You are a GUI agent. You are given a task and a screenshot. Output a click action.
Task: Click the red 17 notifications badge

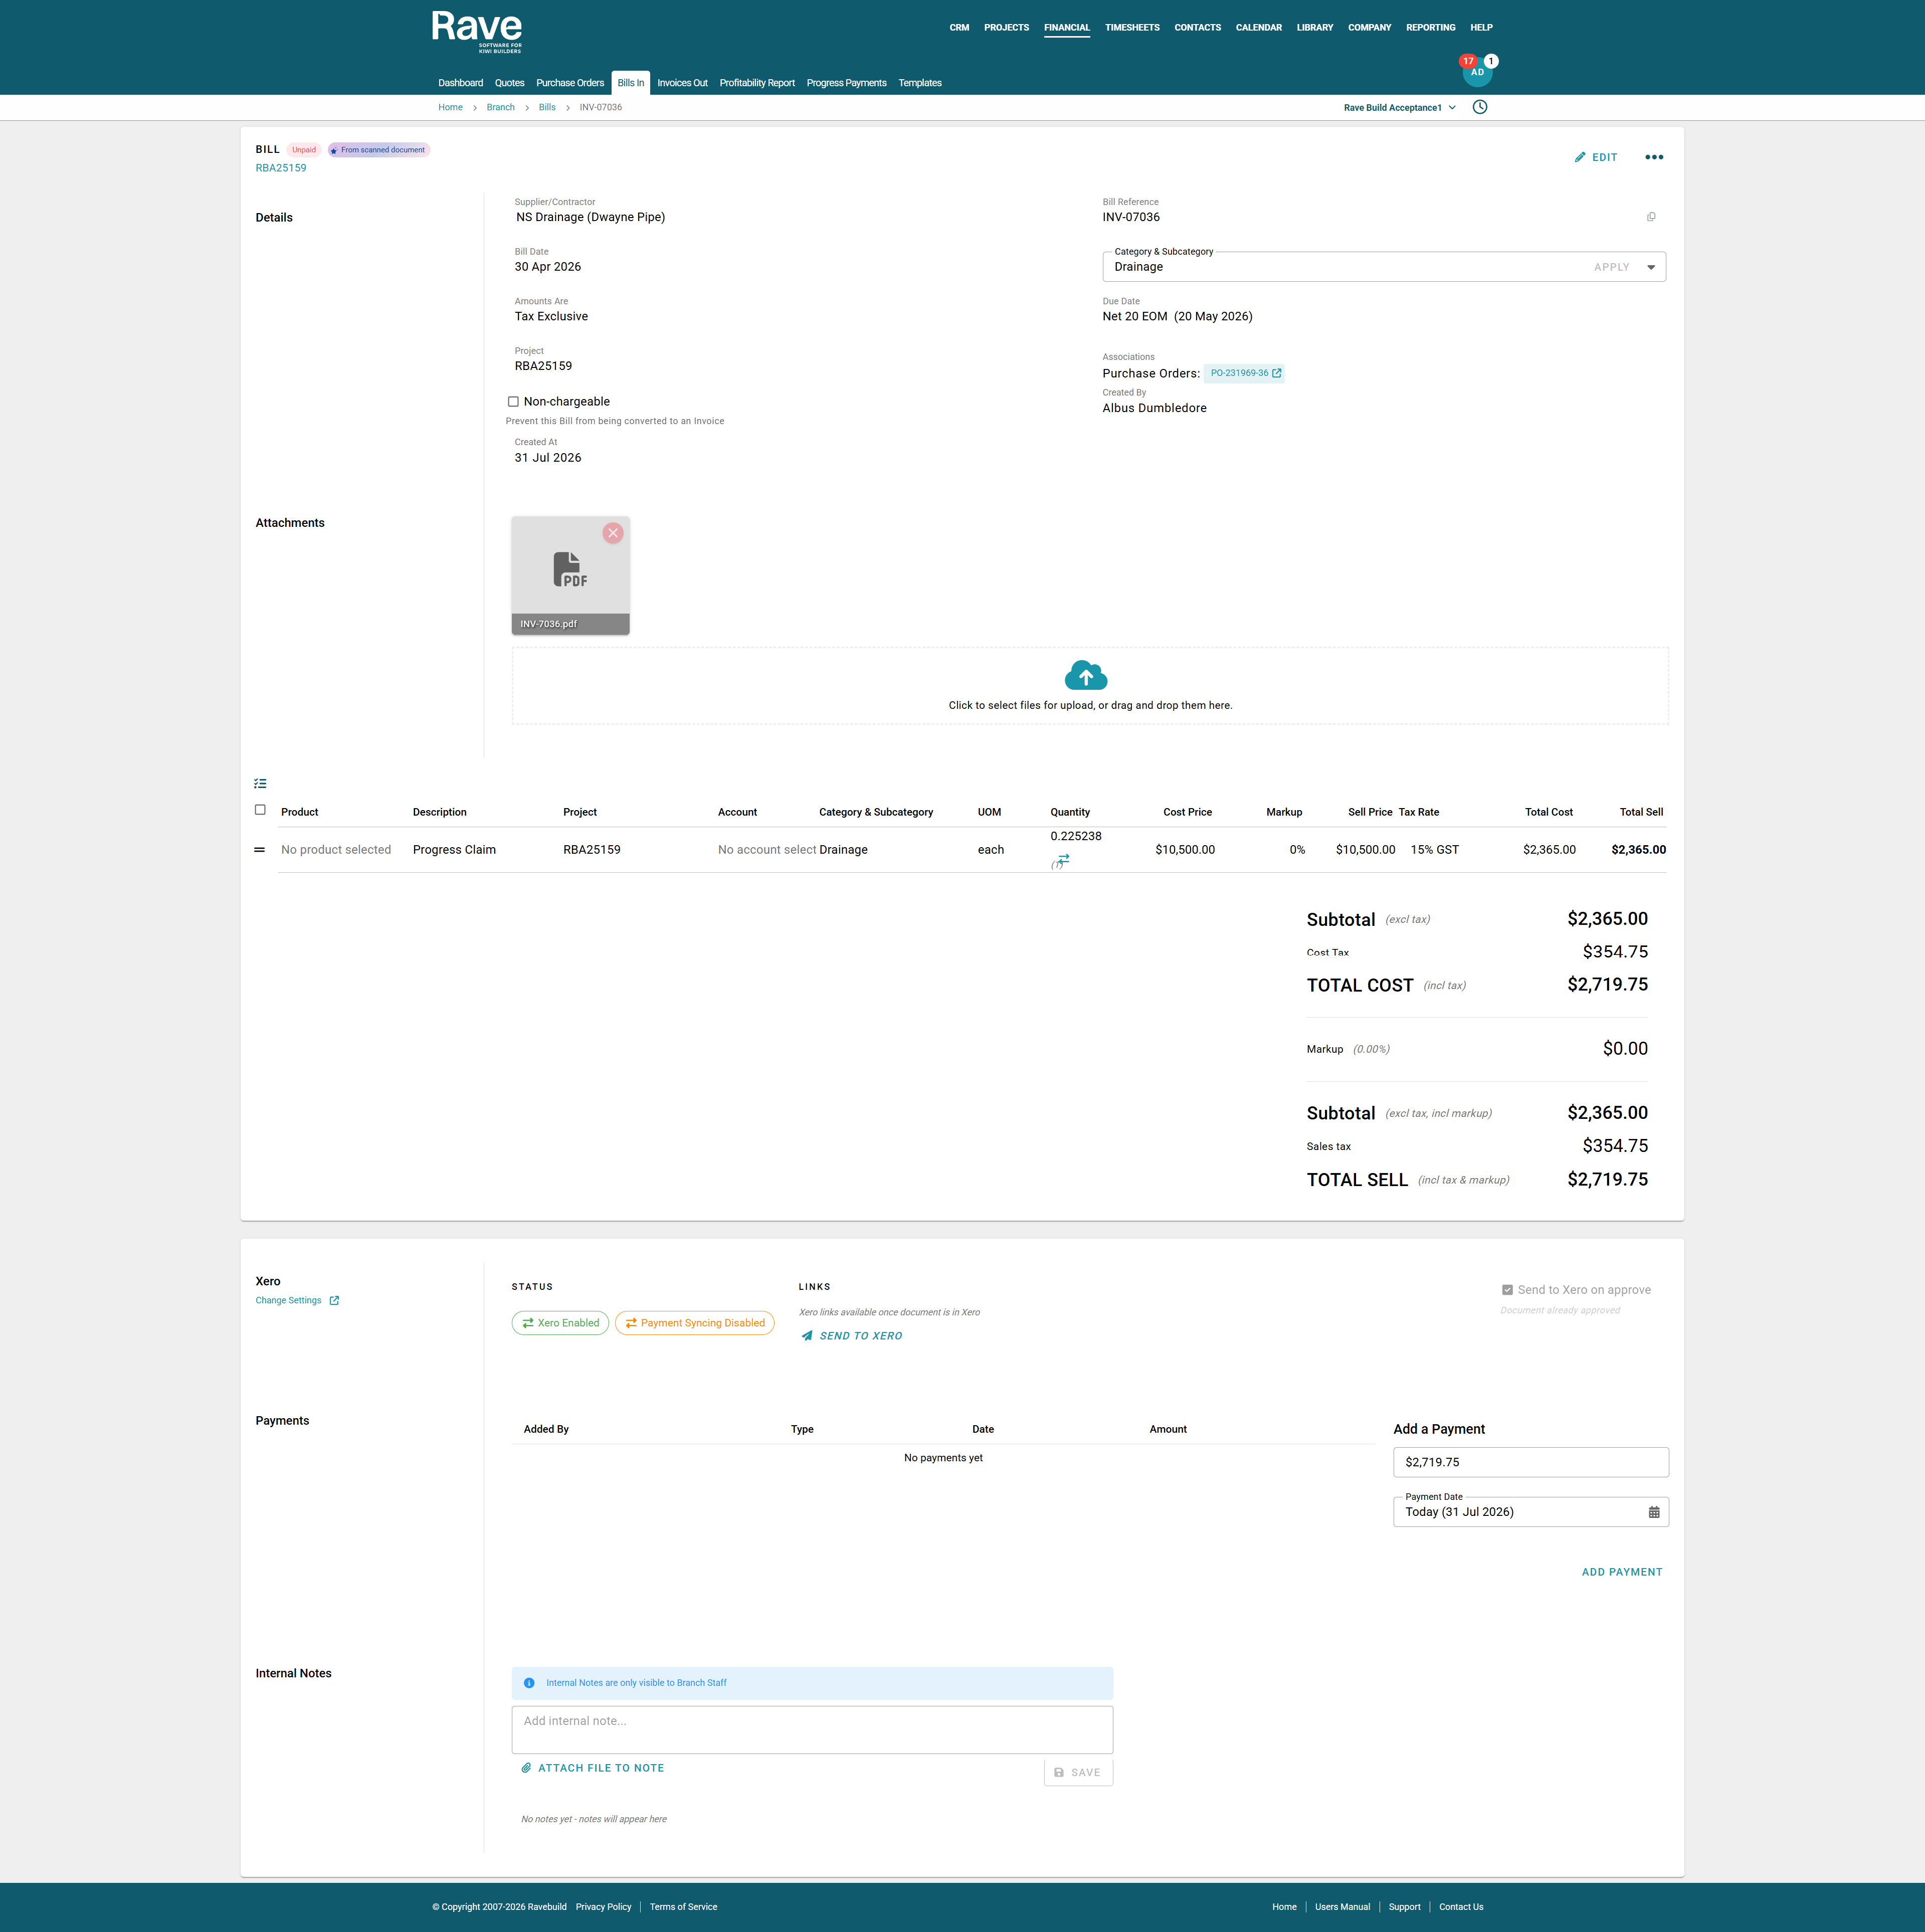[1468, 61]
